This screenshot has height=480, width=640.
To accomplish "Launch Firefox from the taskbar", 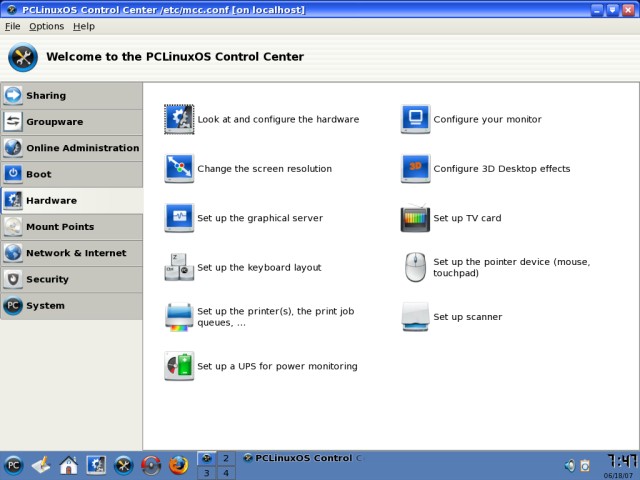I will 179,465.
